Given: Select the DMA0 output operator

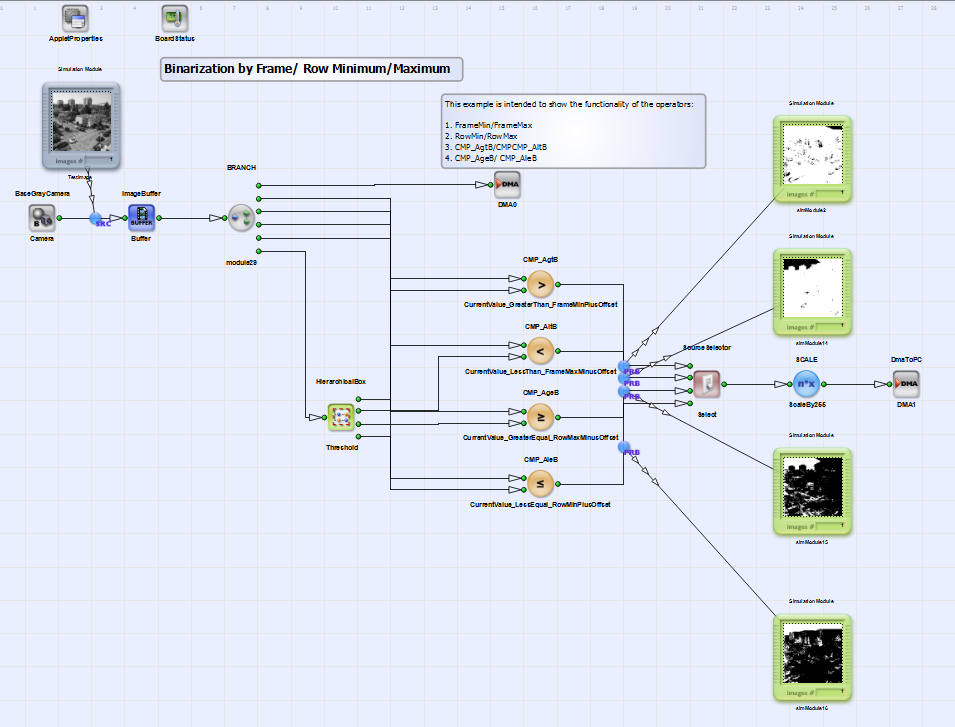Looking at the screenshot, I should [507, 184].
